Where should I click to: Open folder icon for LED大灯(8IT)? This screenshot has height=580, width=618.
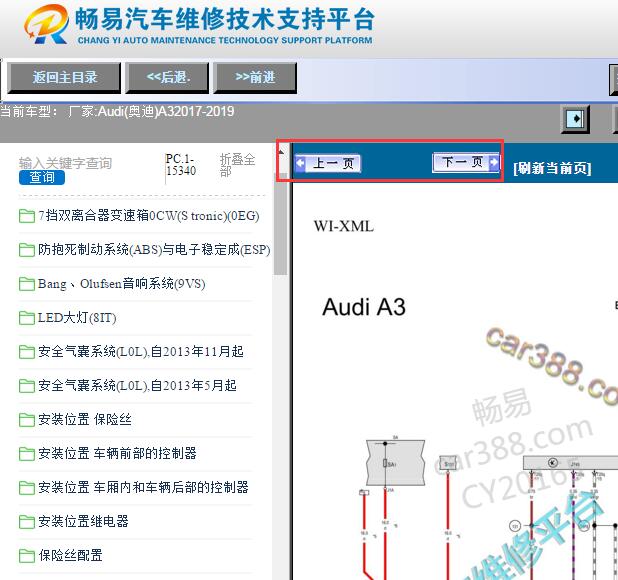click(x=26, y=318)
